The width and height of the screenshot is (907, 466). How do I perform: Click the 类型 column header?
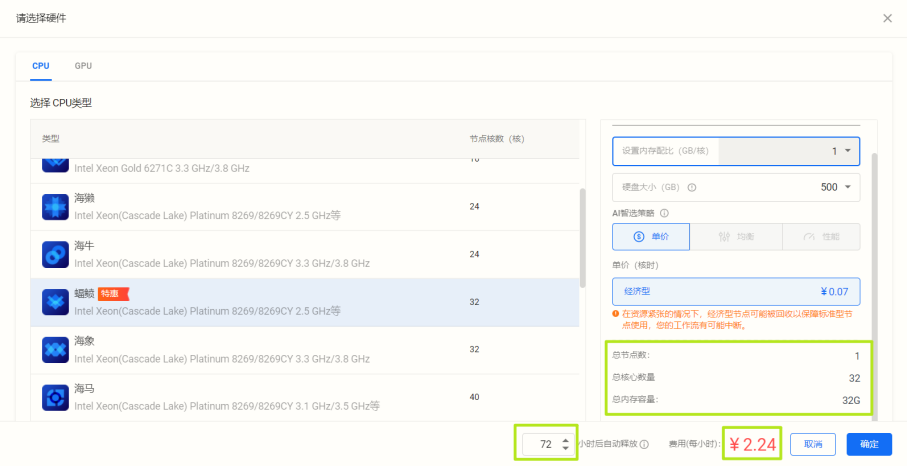[50, 139]
